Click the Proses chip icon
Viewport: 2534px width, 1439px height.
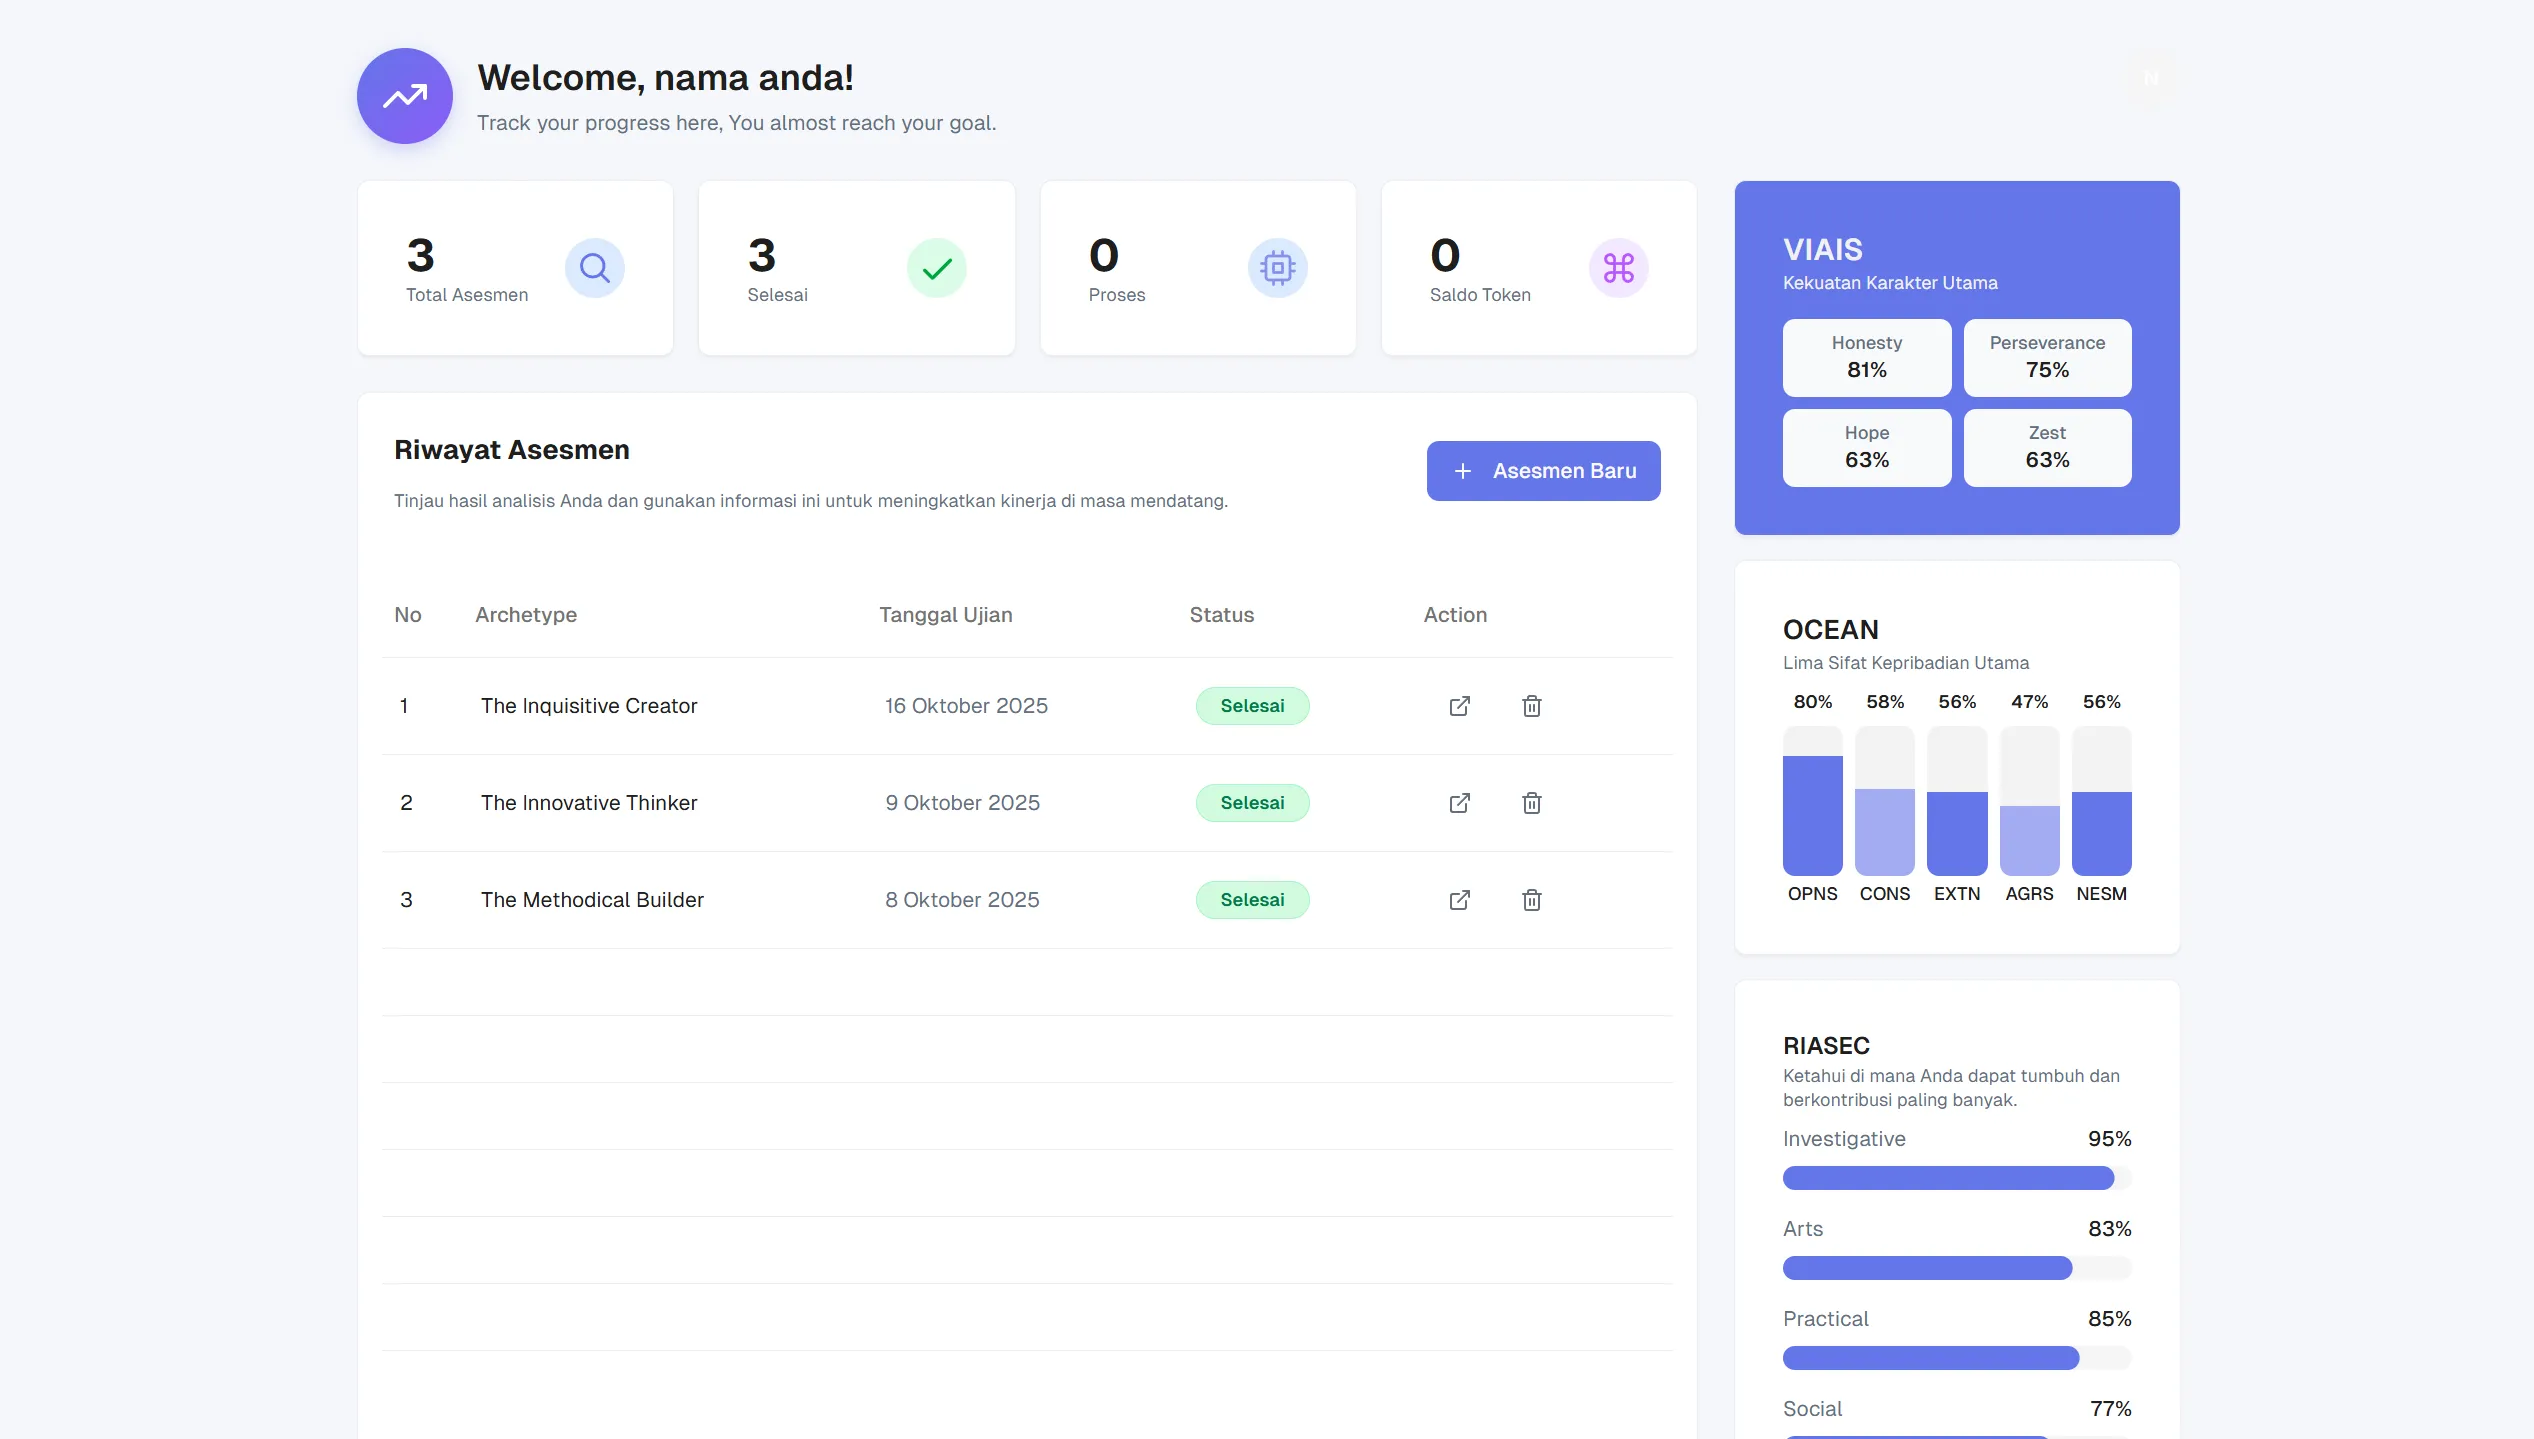tap(1277, 268)
